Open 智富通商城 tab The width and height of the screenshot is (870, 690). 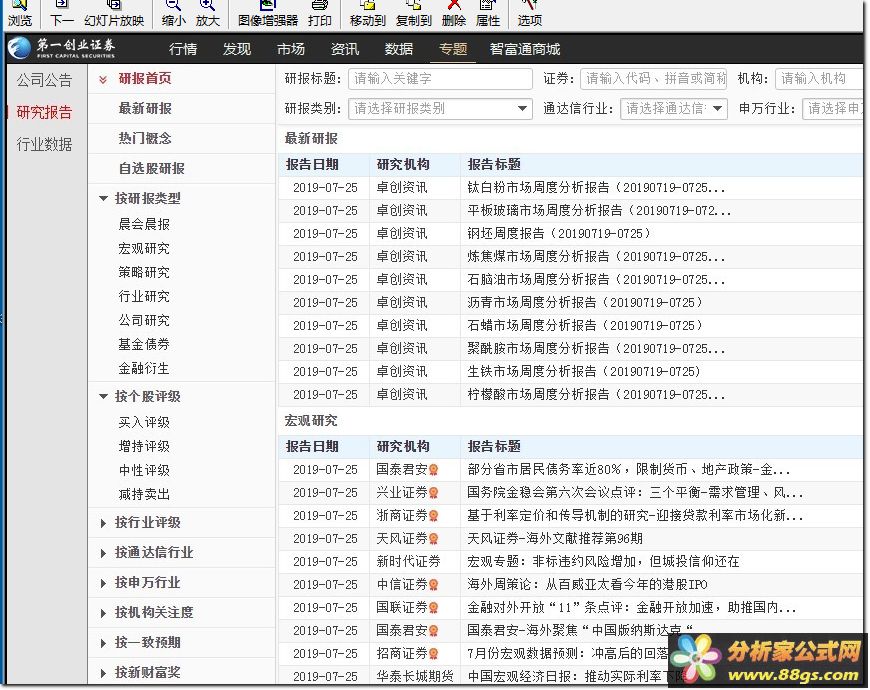pos(524,49)
